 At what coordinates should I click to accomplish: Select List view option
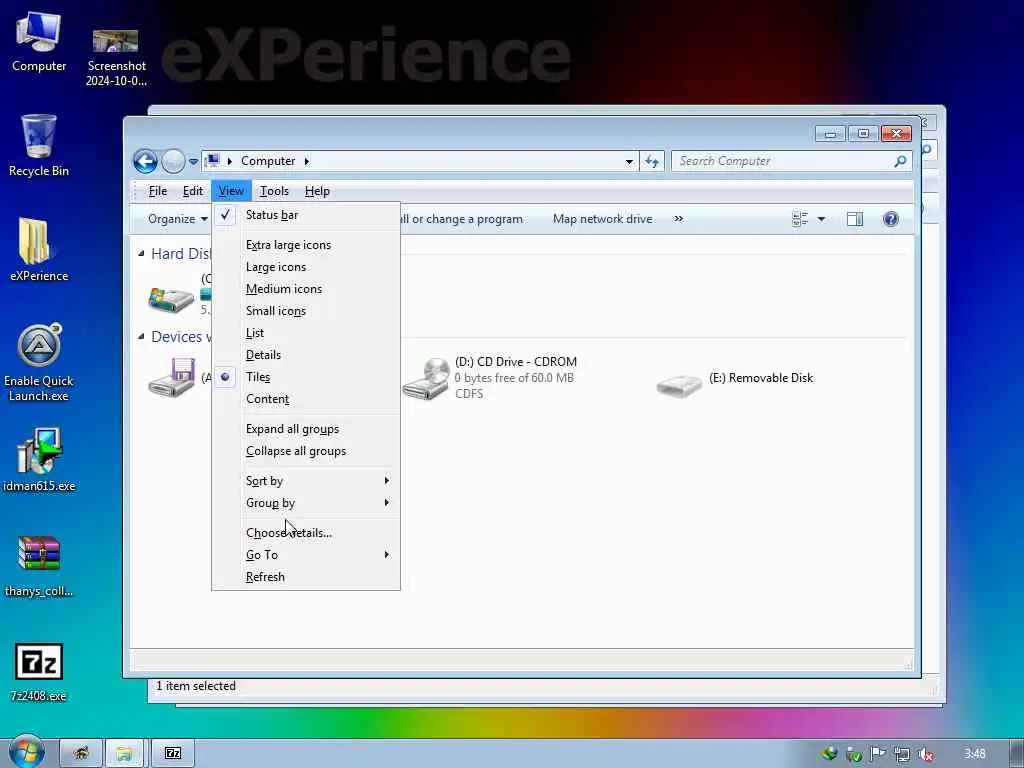tap(306, 333)
